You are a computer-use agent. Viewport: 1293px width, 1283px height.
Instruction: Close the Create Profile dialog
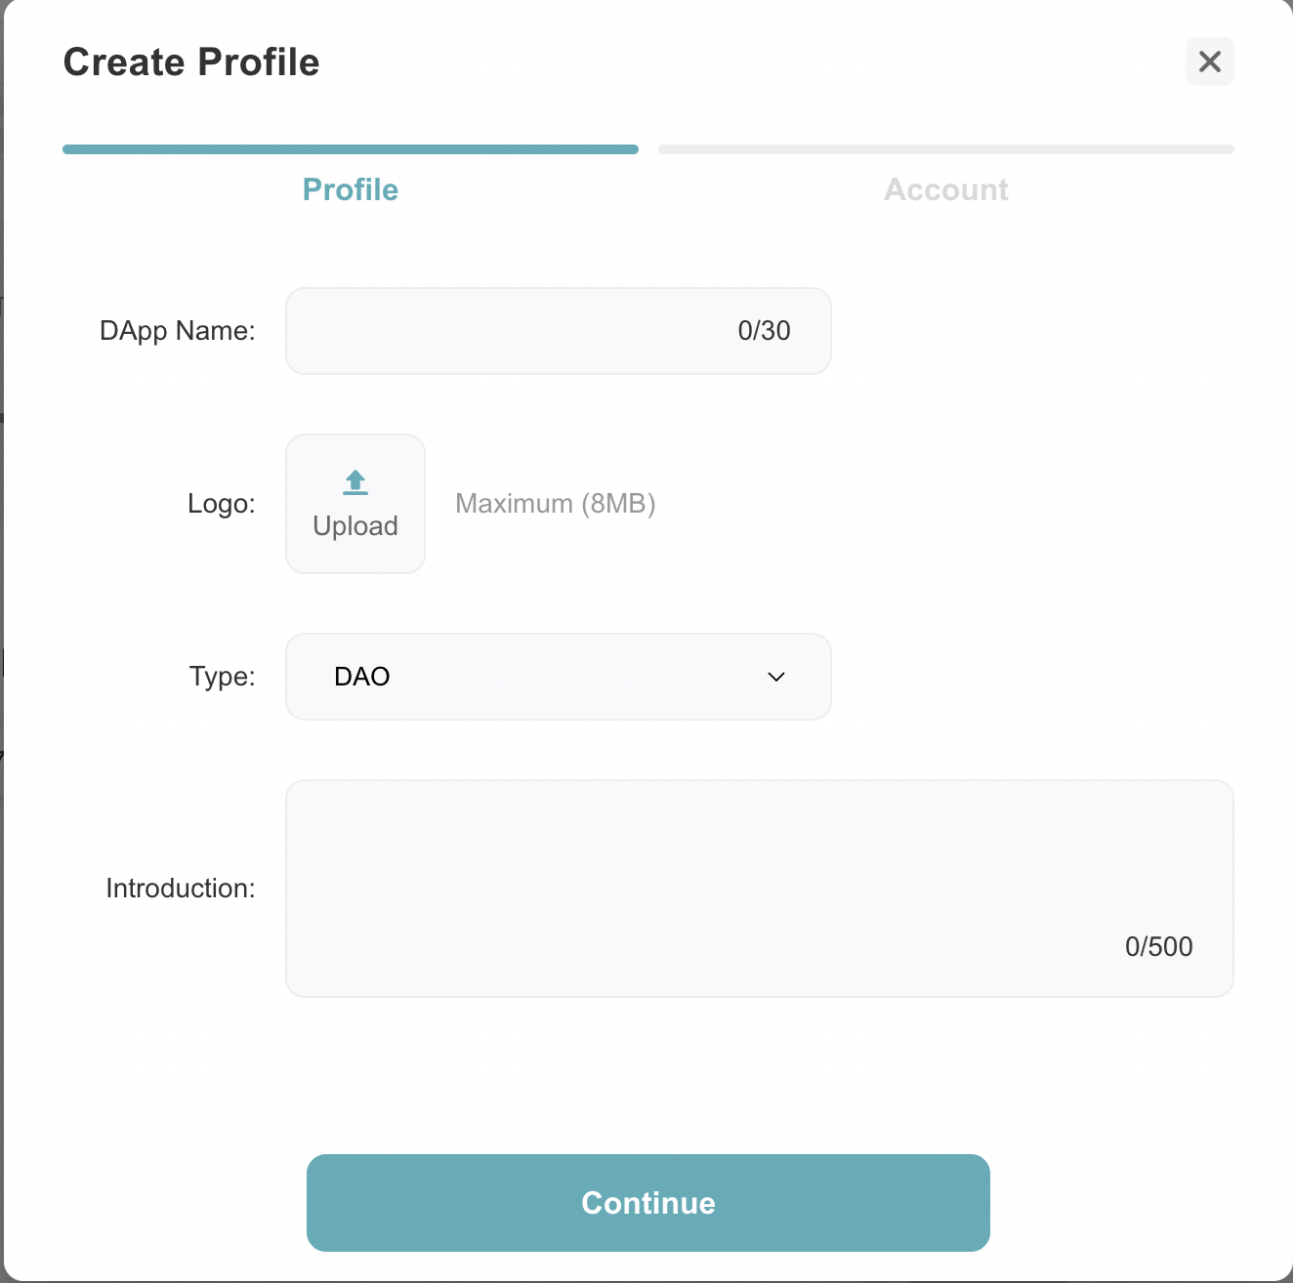(x=1209, y=62)
